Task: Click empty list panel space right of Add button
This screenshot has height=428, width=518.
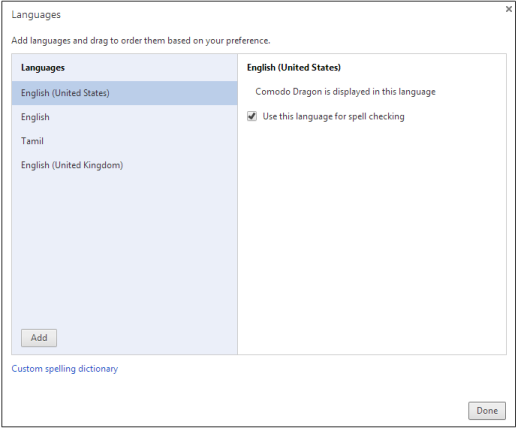Action: [147, 338]
